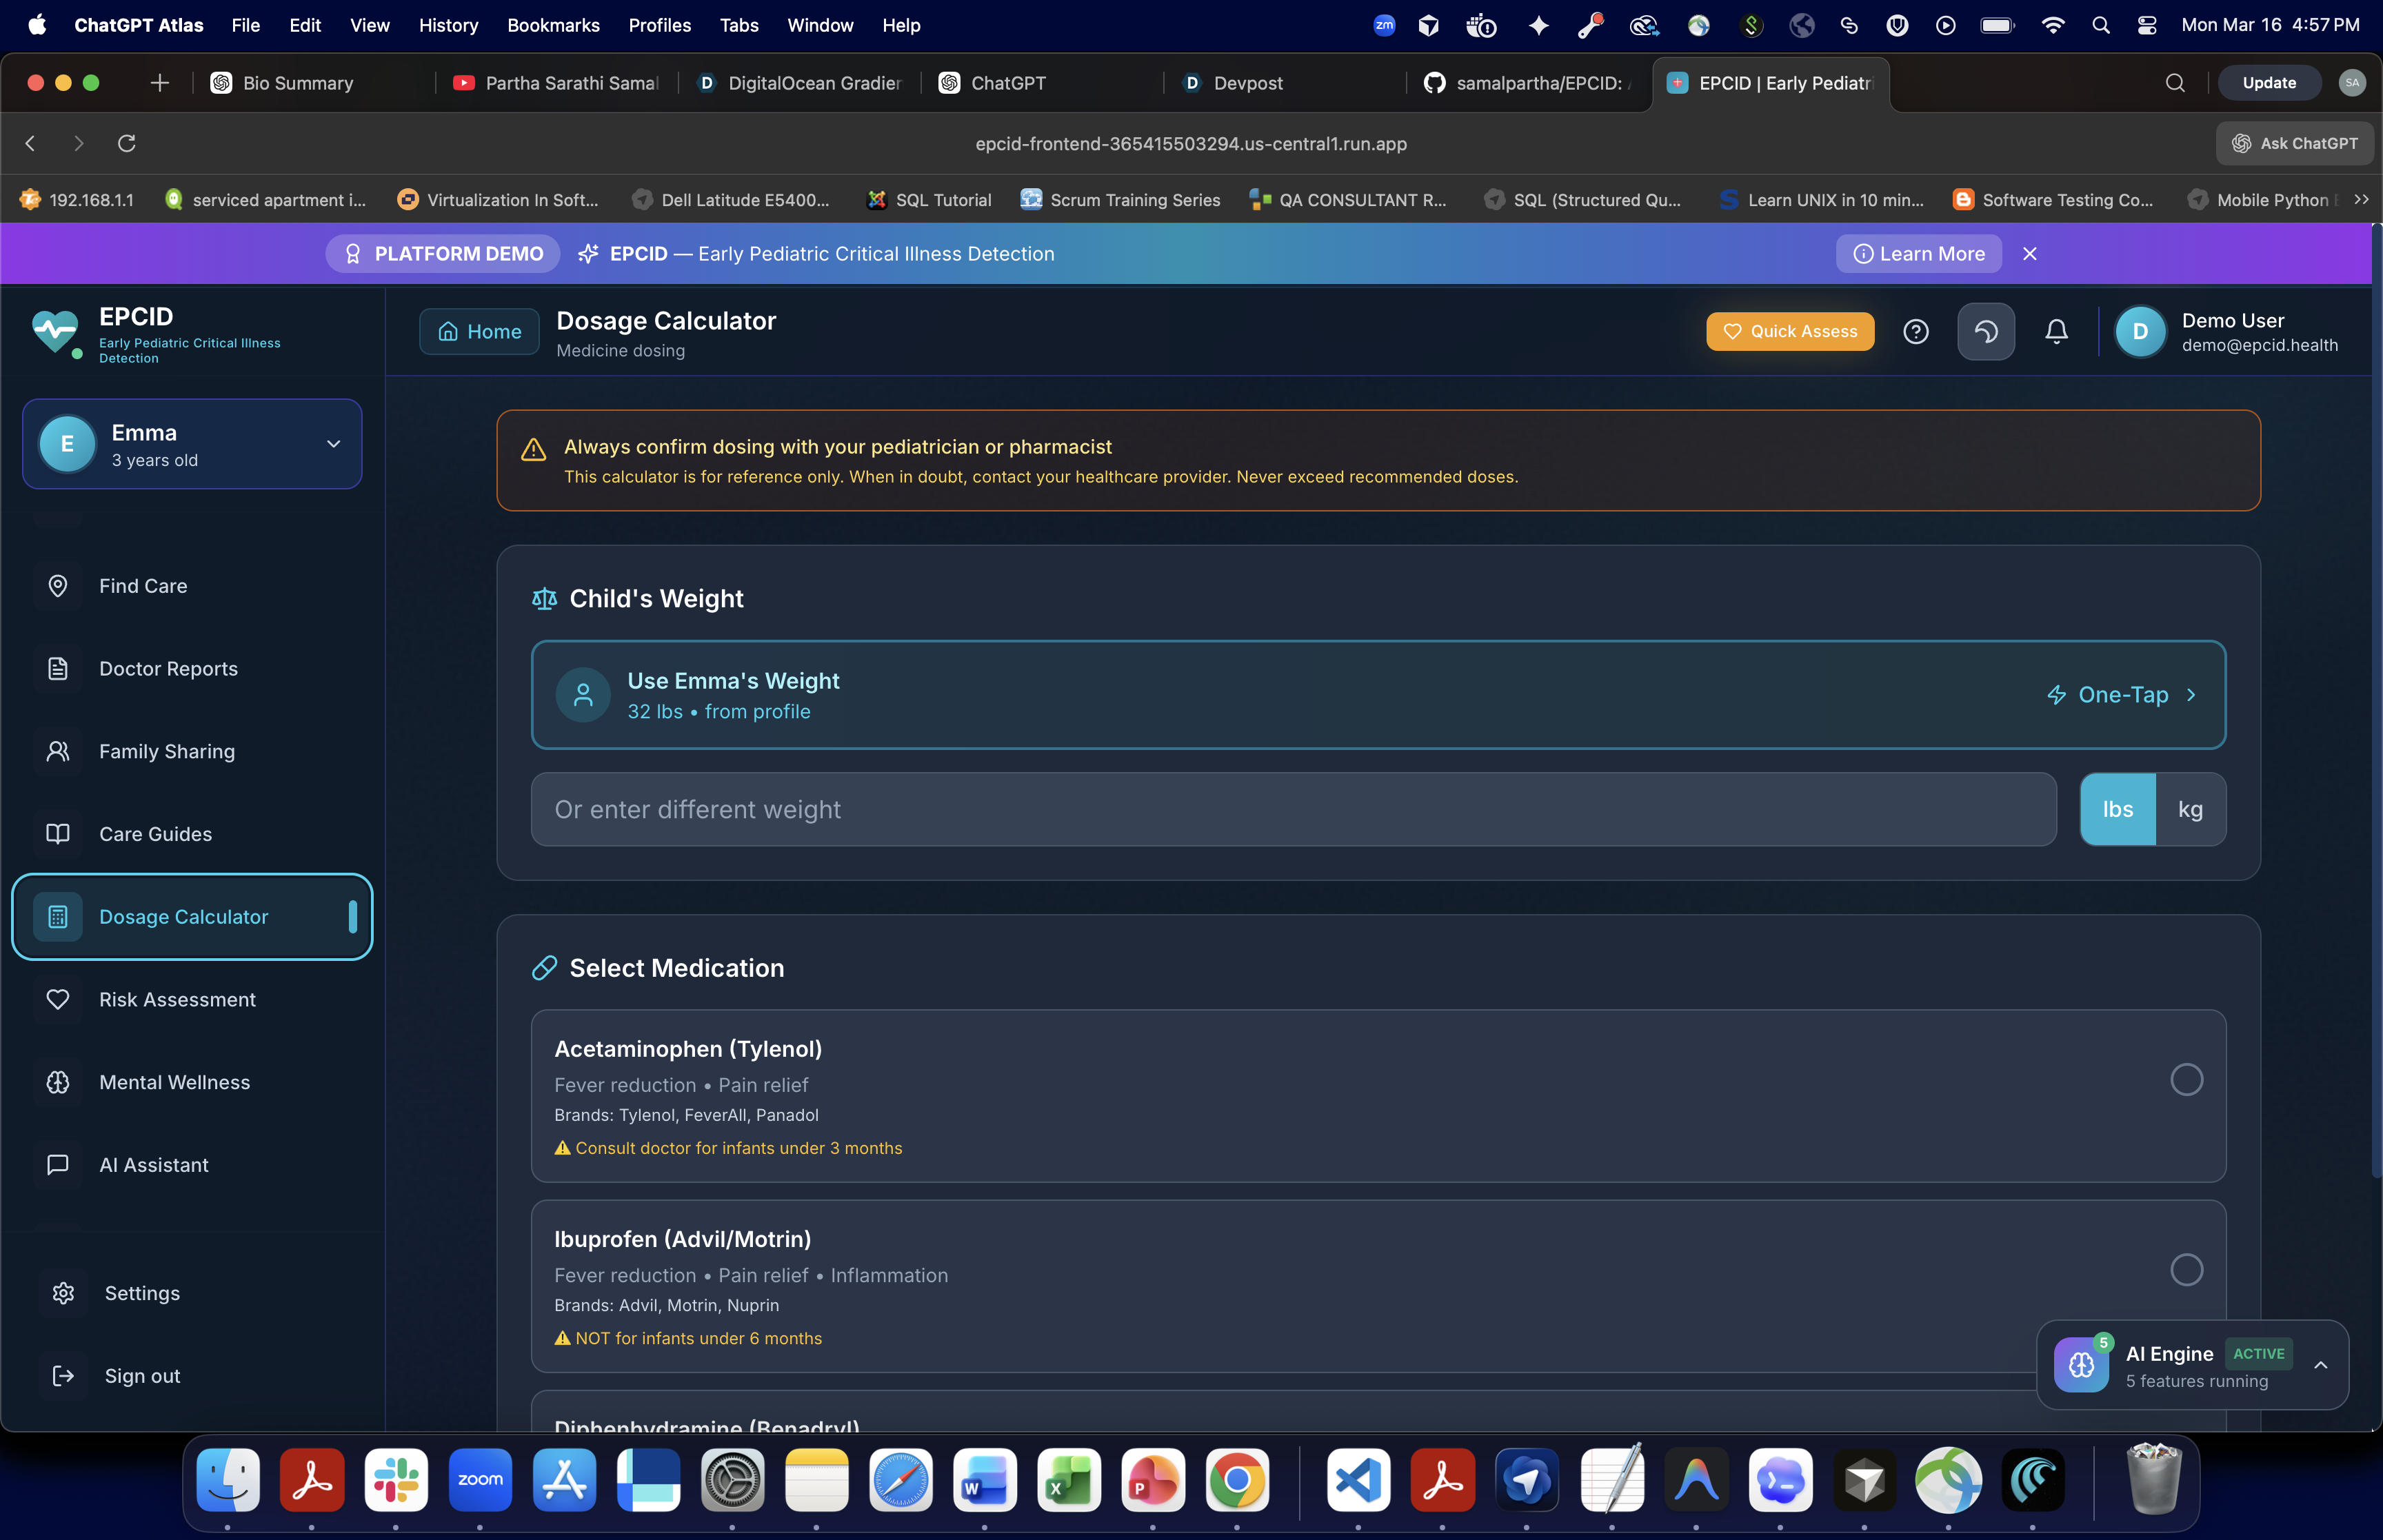The image size is (2383, 1540).
Task: Open the help question mark icon
Action: (1915, 331)
